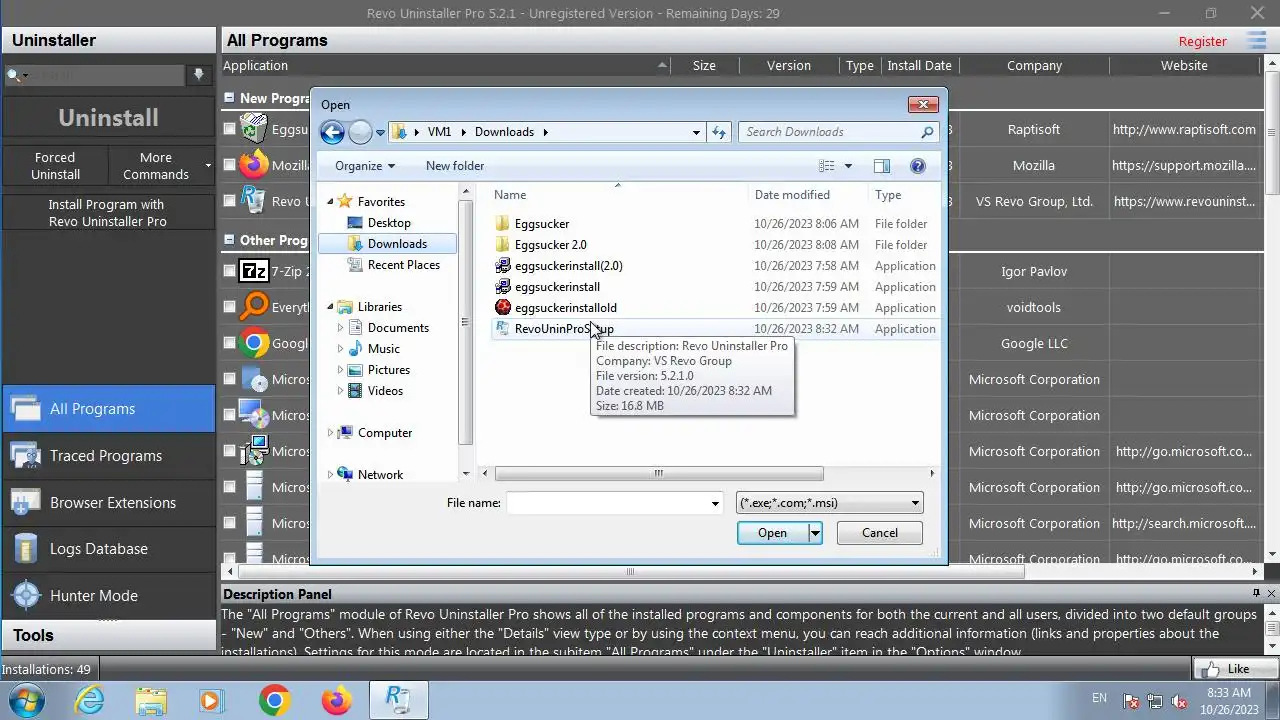The image size is (1280, 720).
Task: Click in the File name field
Action: (x=607, y=503)
